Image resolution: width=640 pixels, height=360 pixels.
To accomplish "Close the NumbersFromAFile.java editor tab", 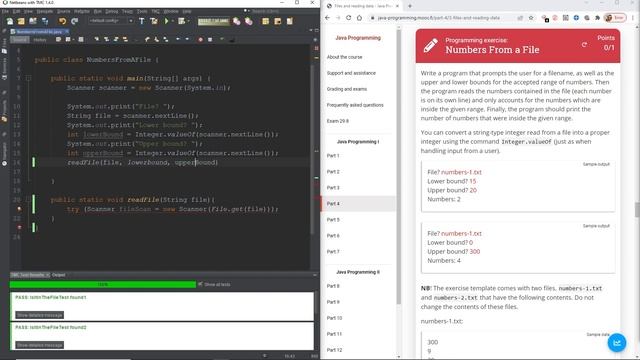I will 67,31.
